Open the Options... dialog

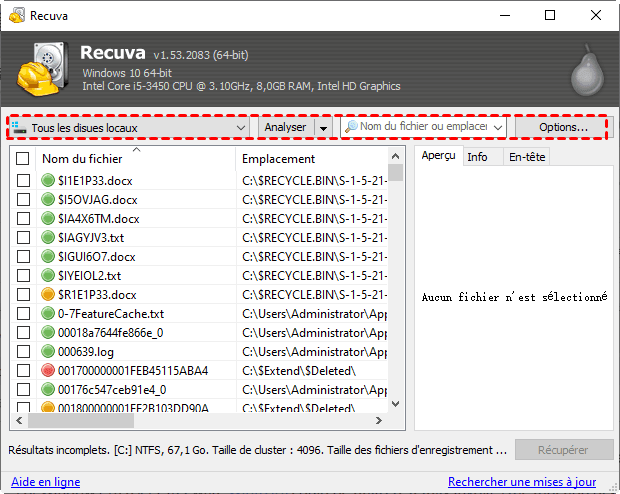563,127
